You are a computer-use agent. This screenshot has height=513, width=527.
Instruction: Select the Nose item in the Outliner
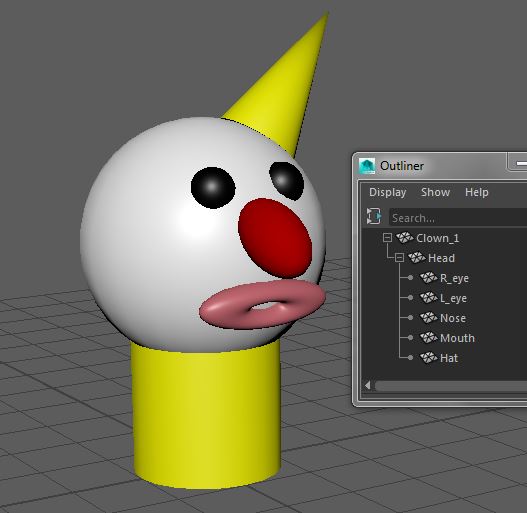(x=453, y=318)
